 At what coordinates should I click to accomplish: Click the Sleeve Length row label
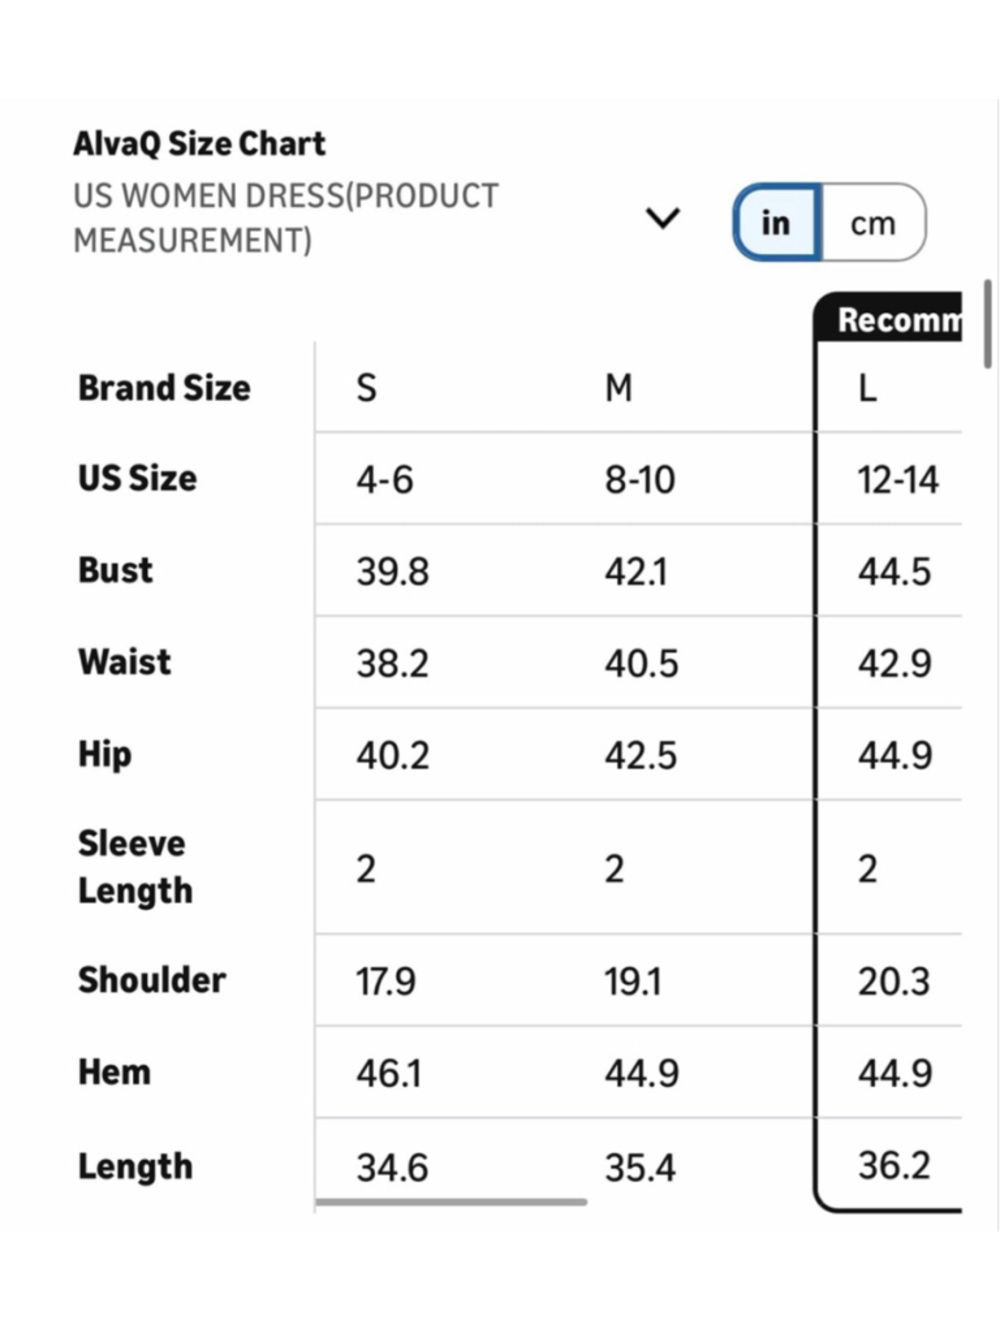pyautogui.click(x=135, y=867)
